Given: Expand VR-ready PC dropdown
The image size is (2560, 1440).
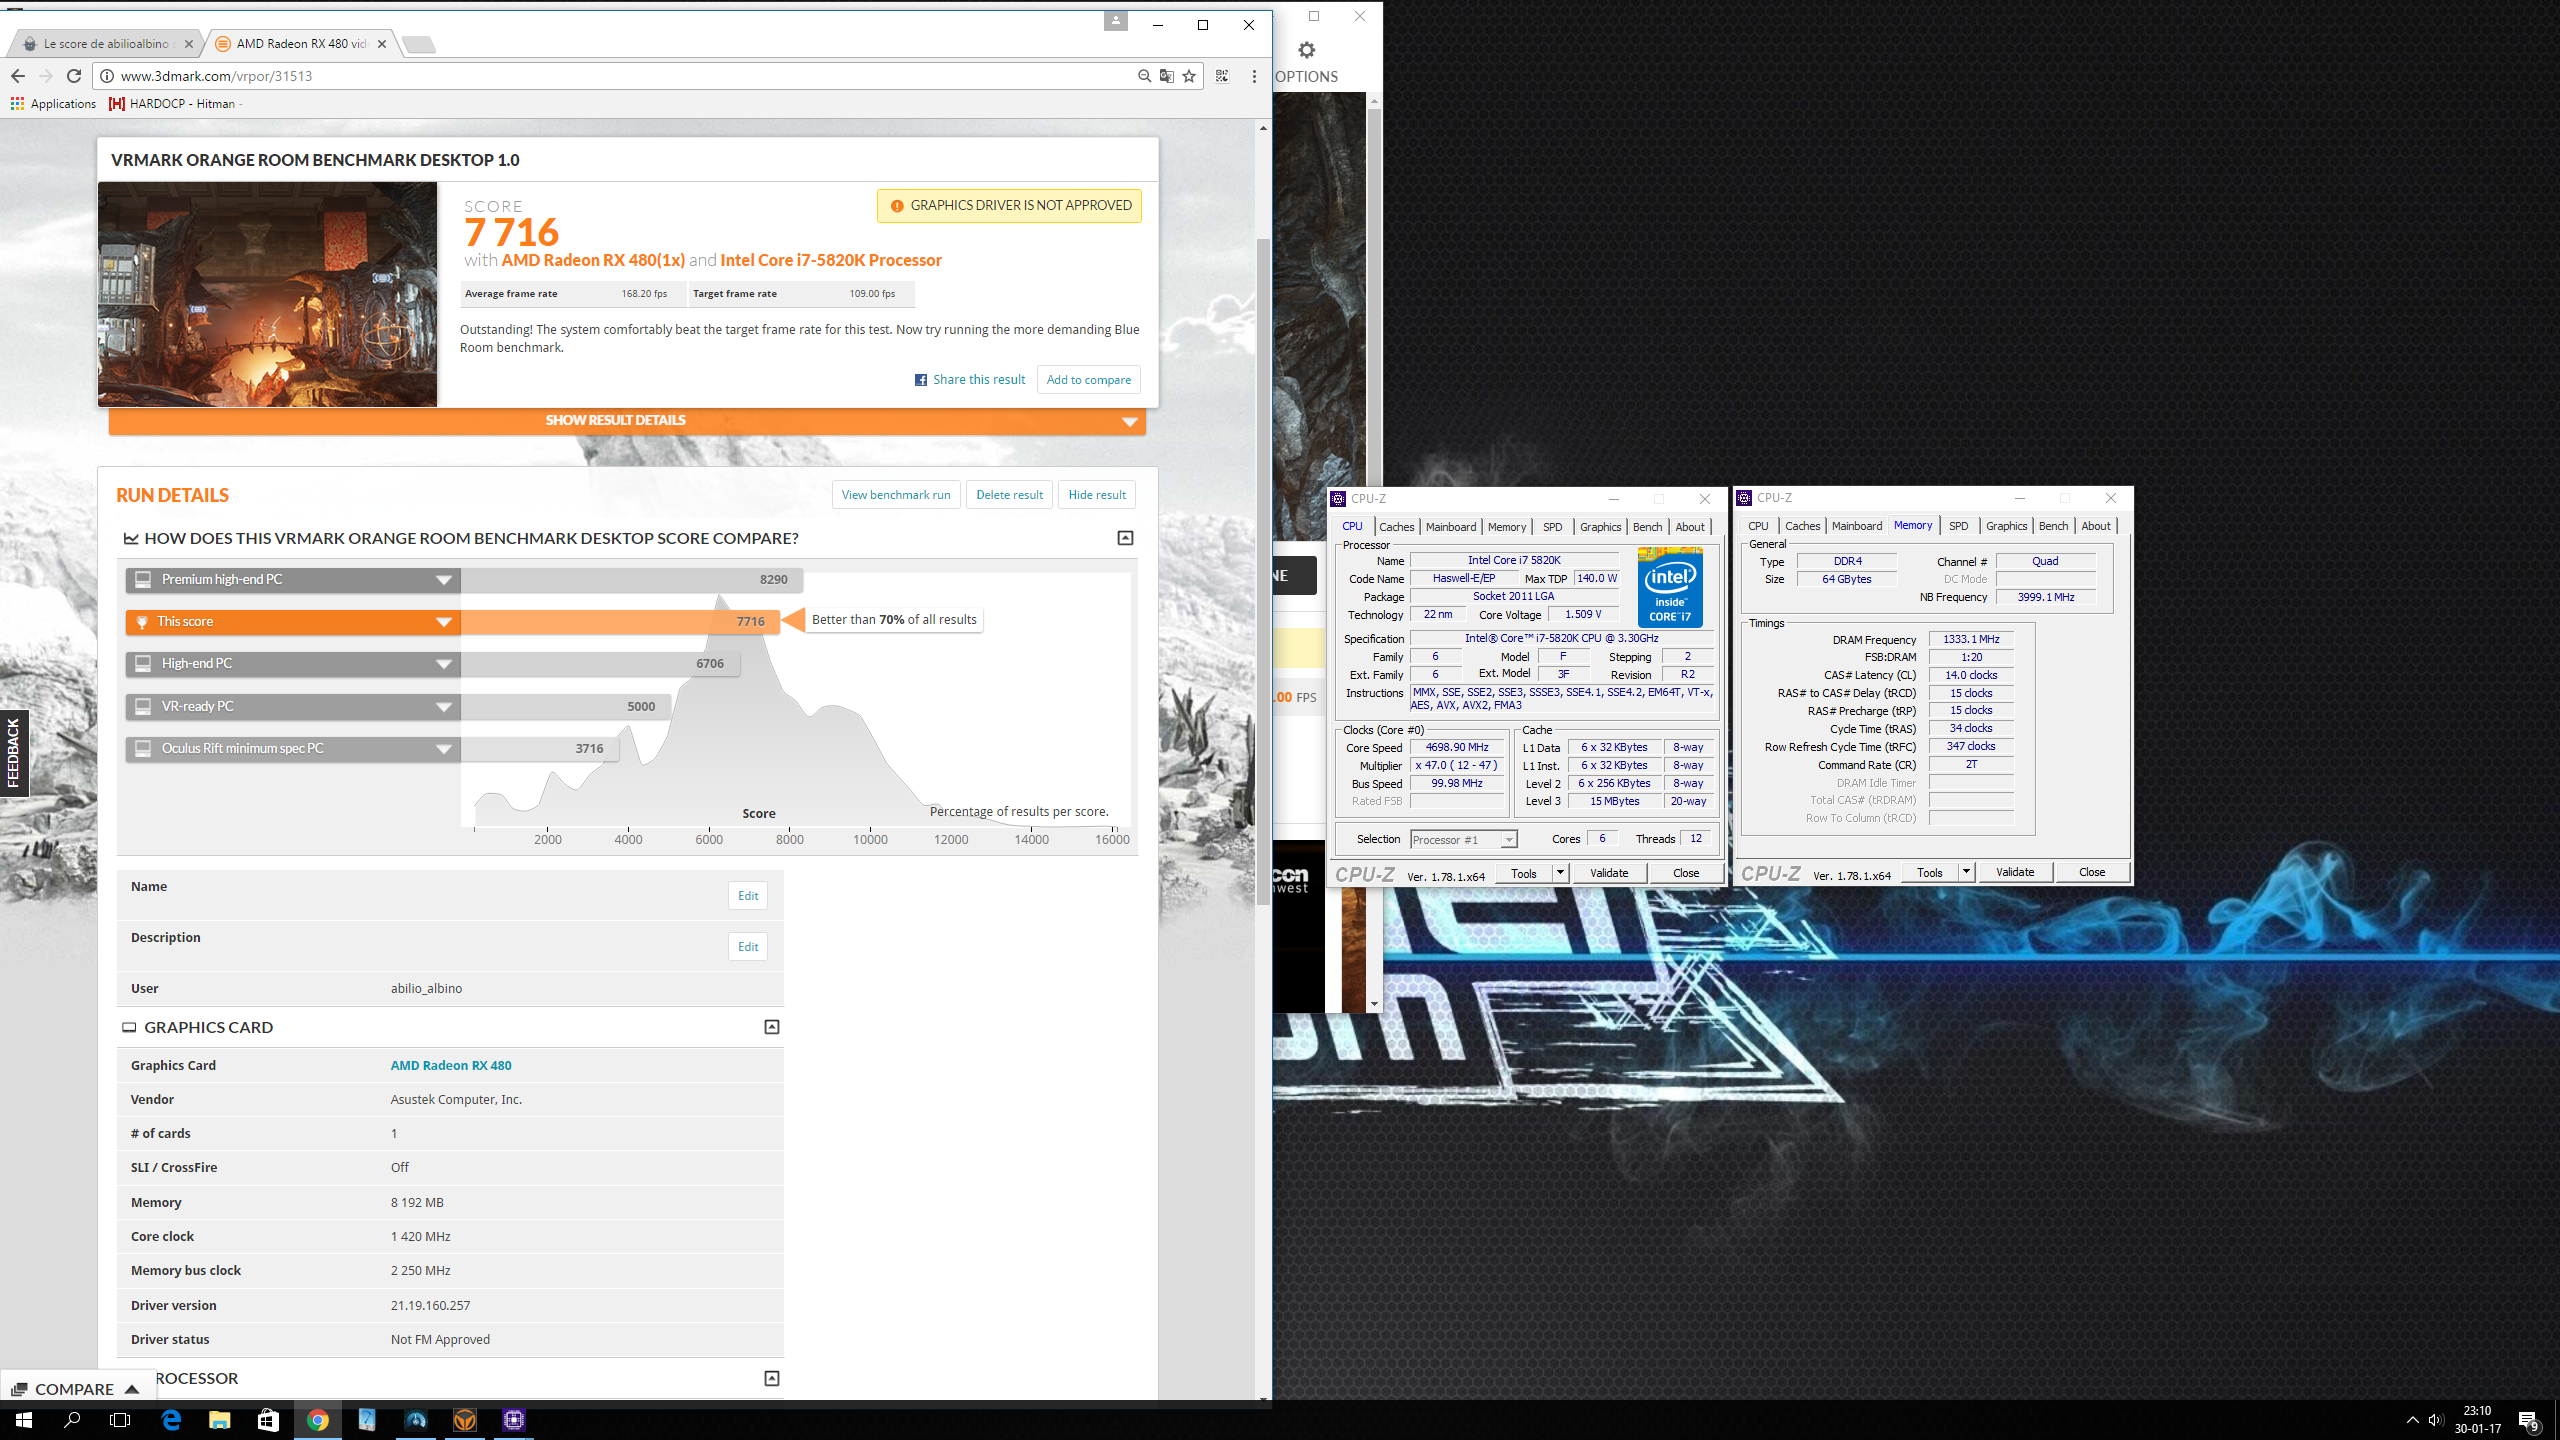Looking at the screenshot, I should [444, 707].
